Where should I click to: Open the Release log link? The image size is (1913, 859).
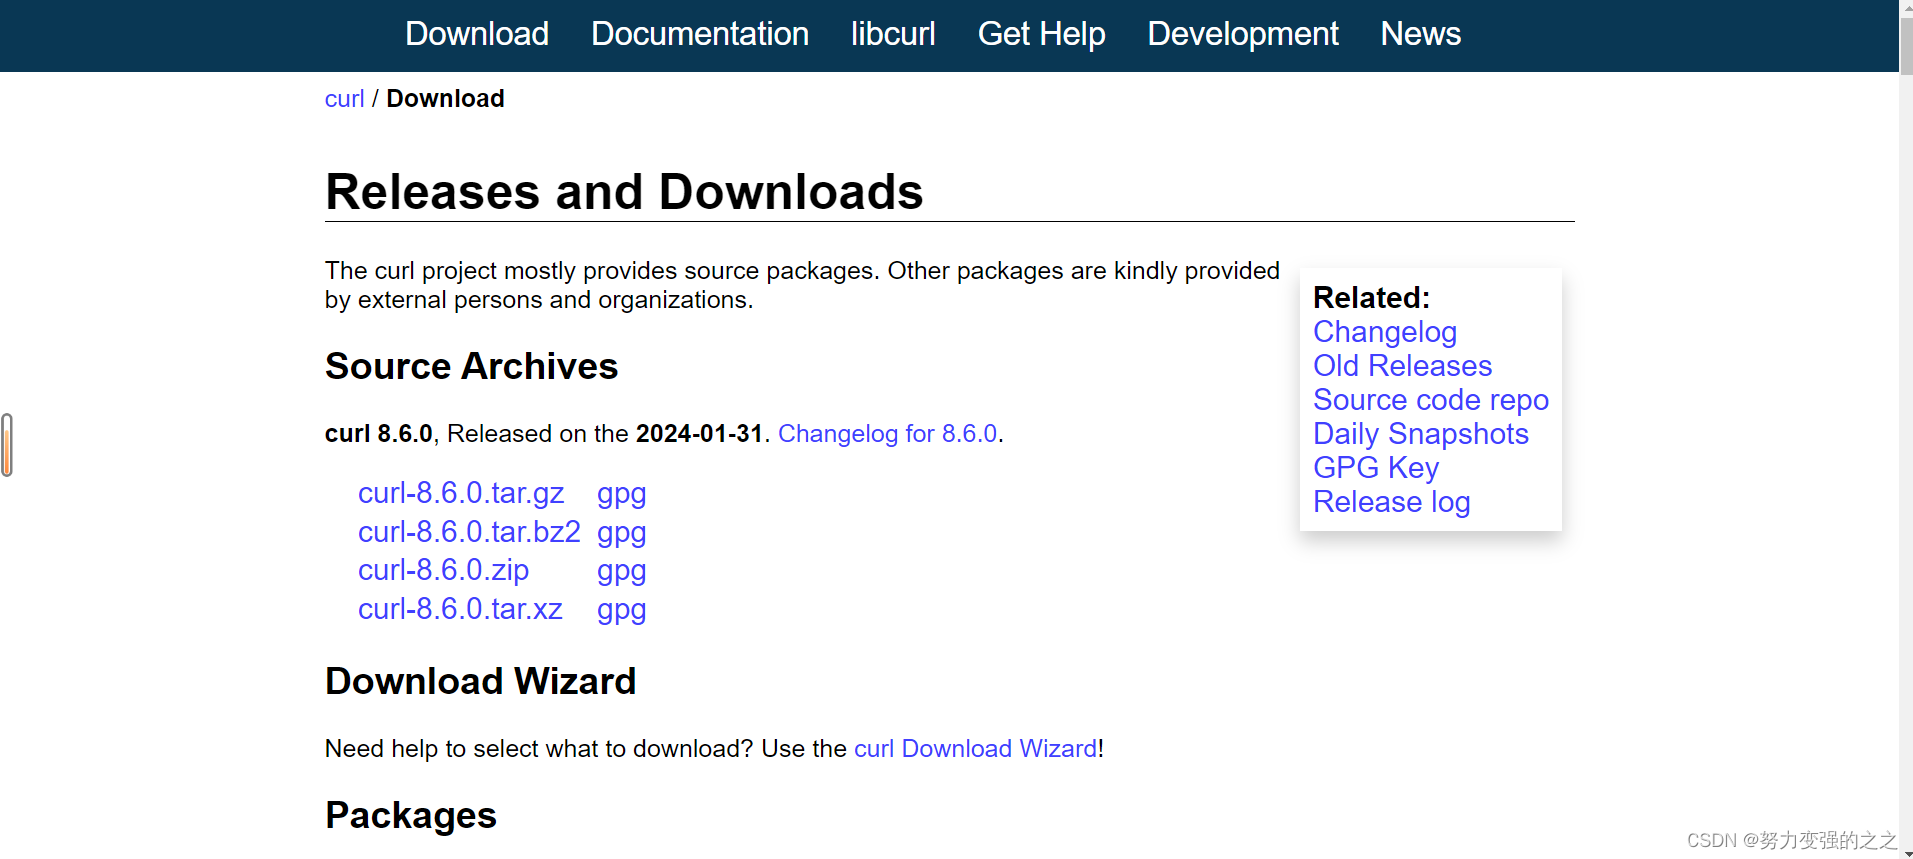(1392, 503)
